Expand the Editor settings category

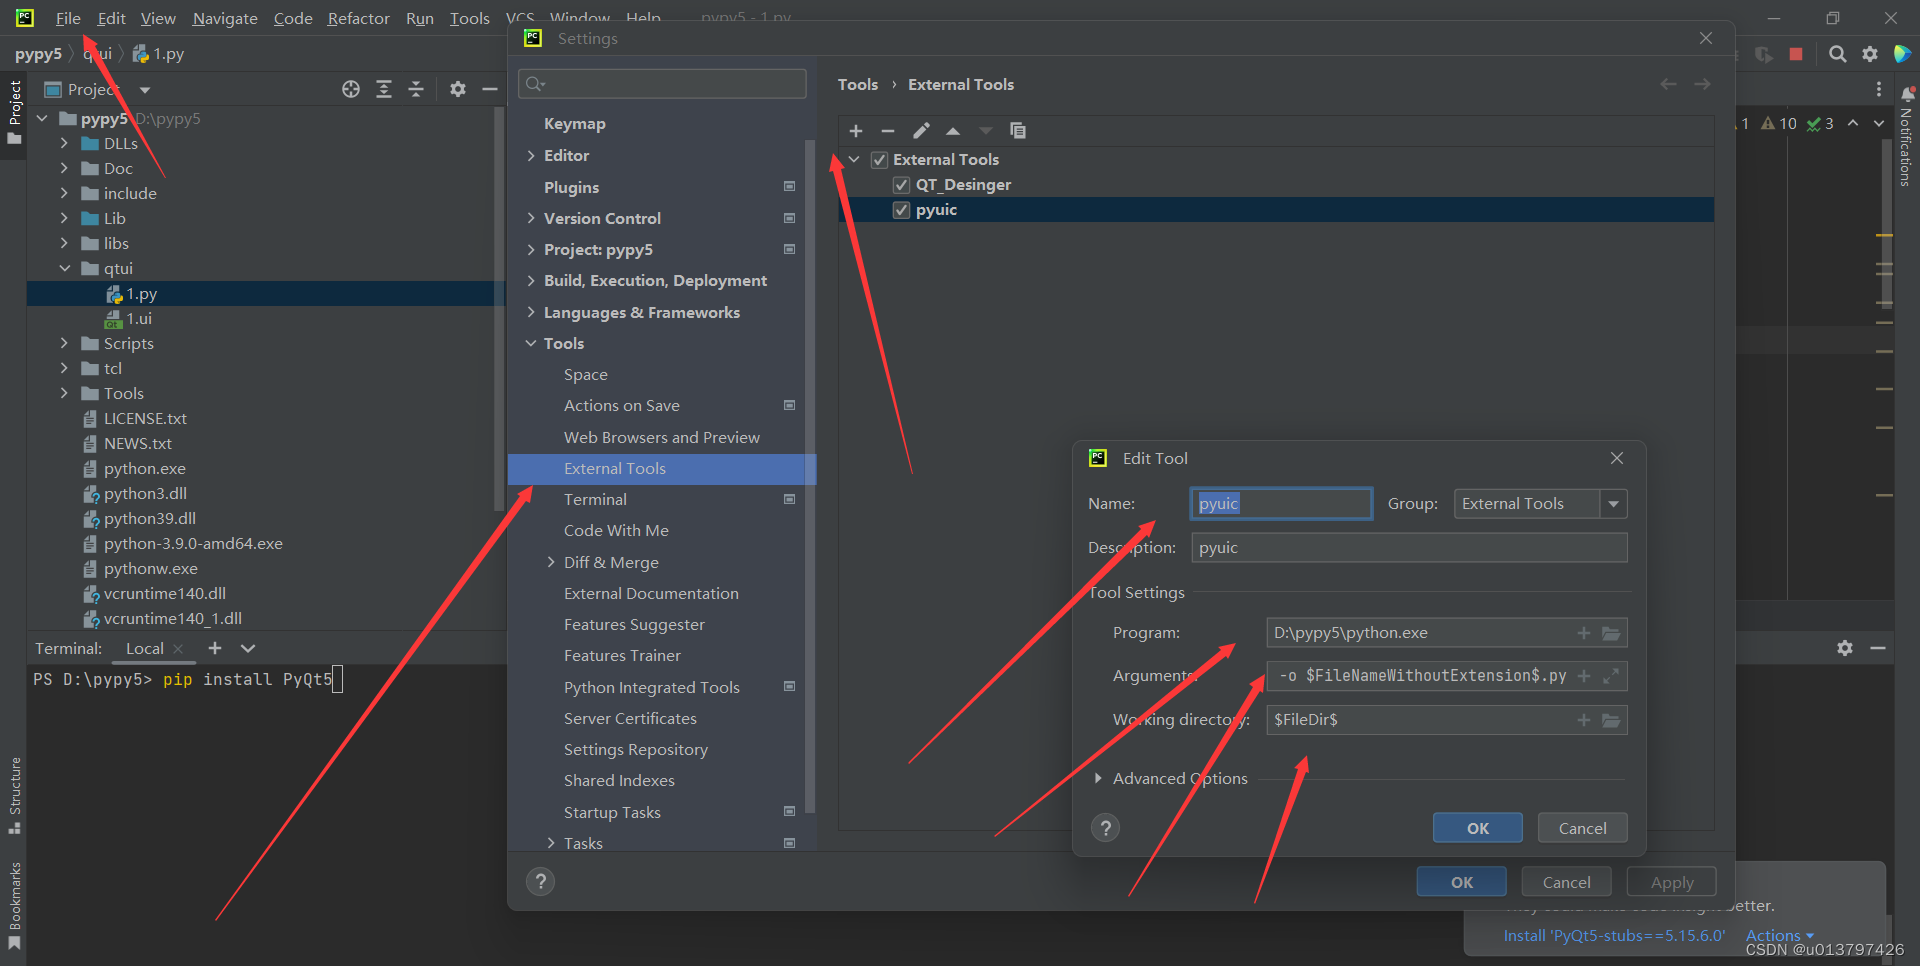[x=531, y=156]
